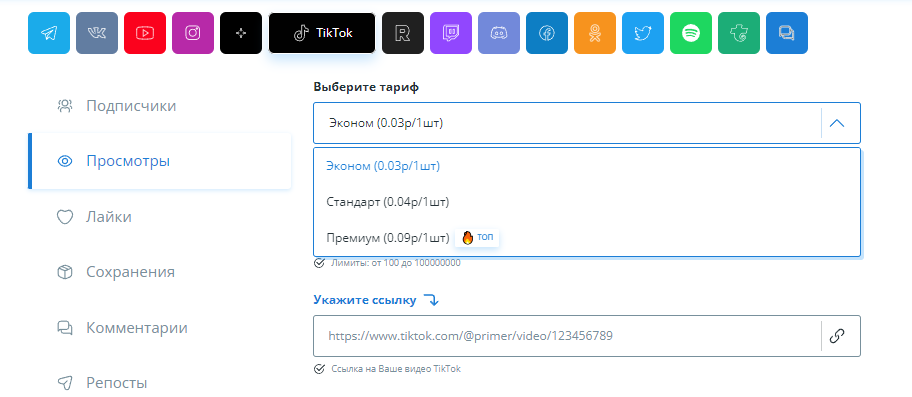Click the Выберите тариф label
The width and height of the screenshot is (912, 397).
point(366,87)
